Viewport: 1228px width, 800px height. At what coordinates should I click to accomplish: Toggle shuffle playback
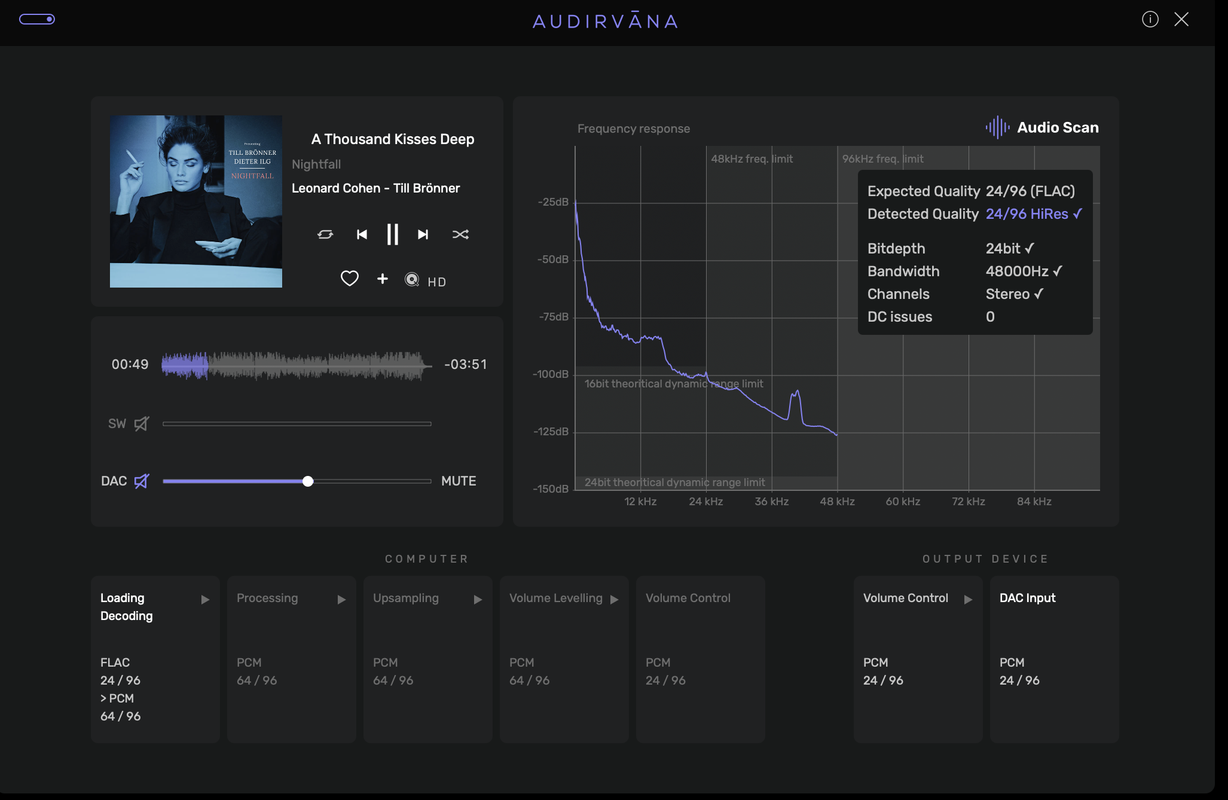460,234
